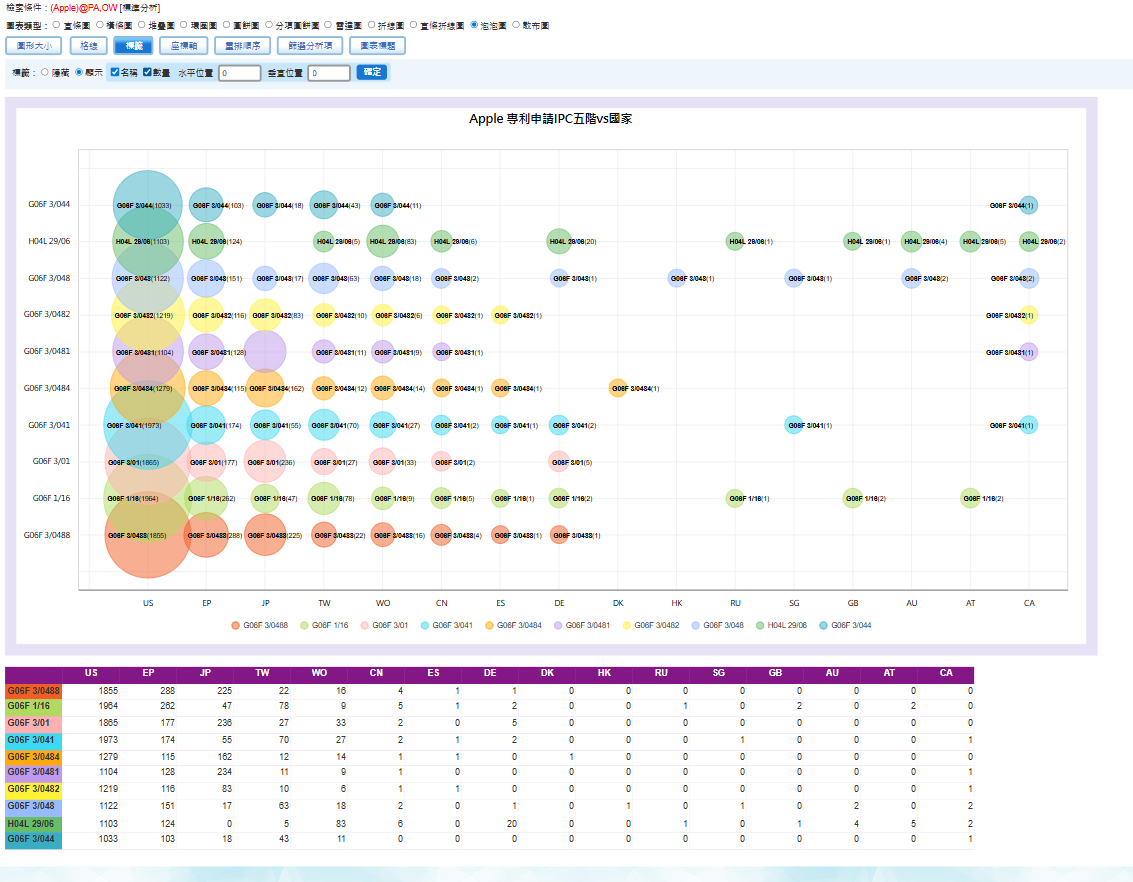Viewport: 1133px width, 882px height.
Task: Toggle G06F 3/048 legend entry
Action: pos(718,626)
